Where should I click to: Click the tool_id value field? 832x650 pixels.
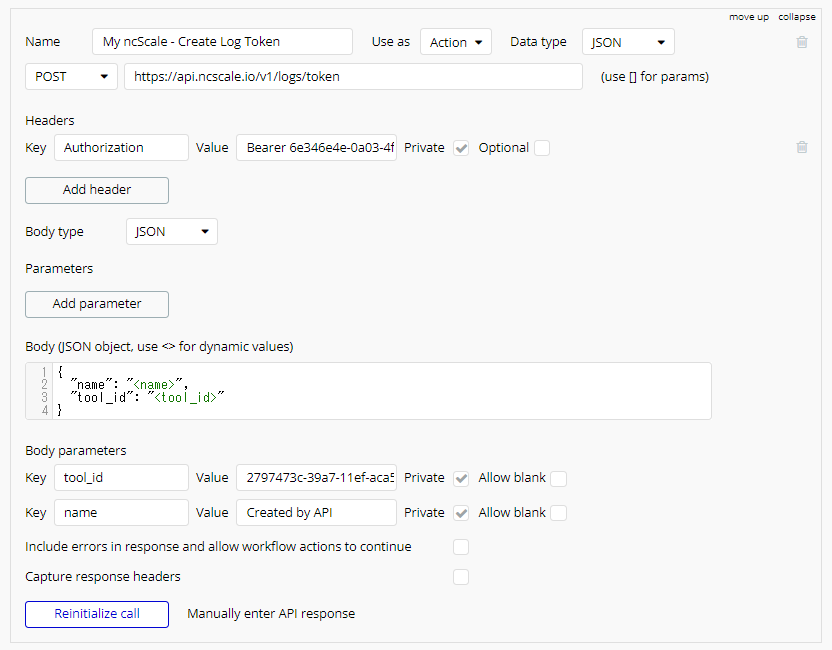[316, 478]
